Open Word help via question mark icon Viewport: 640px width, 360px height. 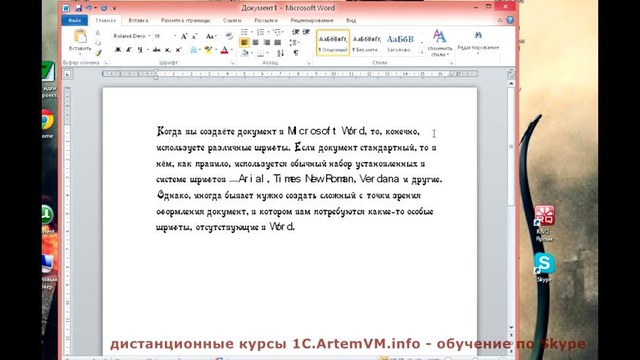coord(510,20)
